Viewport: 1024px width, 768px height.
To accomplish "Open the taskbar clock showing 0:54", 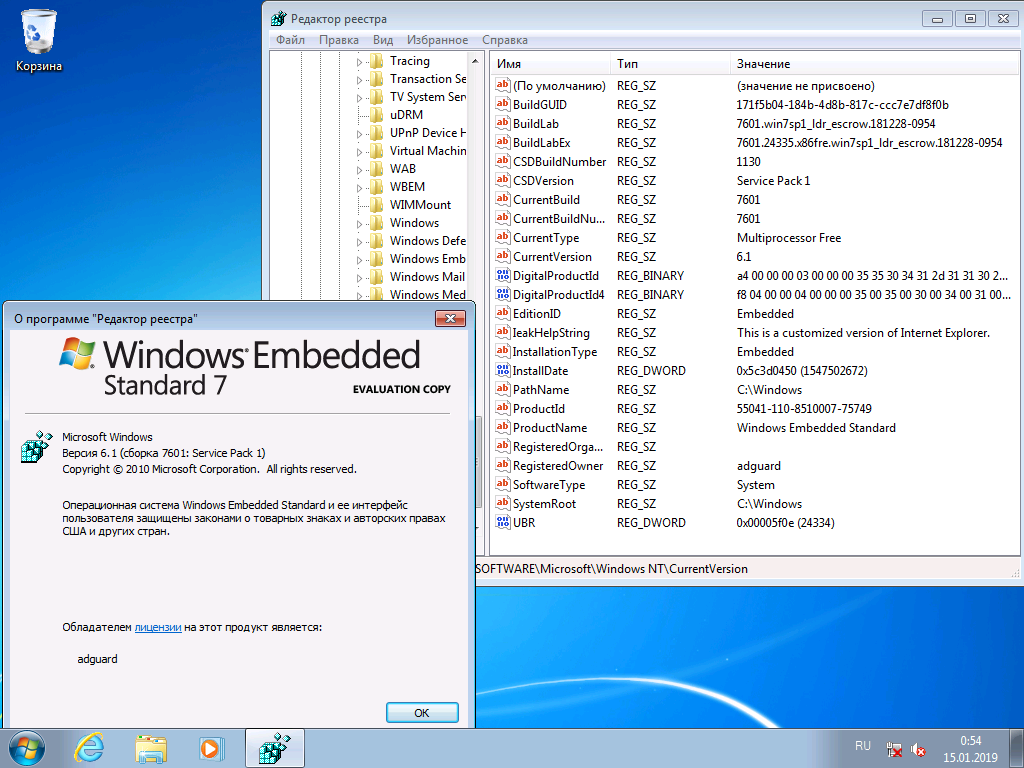I will (970, 749).
